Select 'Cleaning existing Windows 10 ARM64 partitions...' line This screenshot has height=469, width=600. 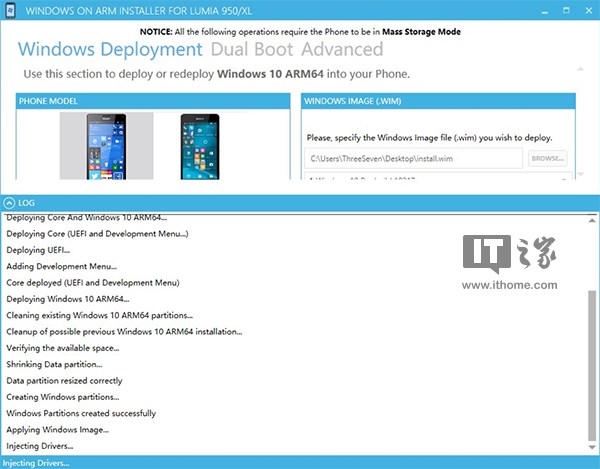tap(99, 316)
